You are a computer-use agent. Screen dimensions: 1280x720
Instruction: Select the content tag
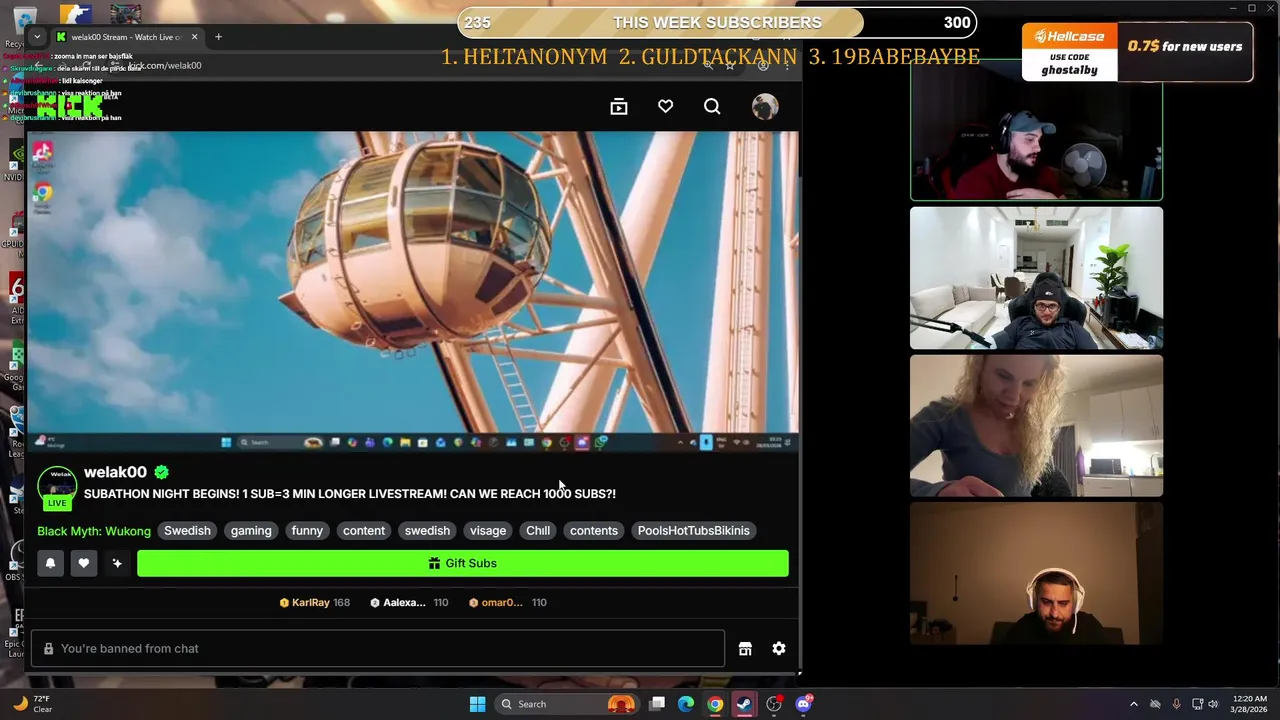[364, 531]
